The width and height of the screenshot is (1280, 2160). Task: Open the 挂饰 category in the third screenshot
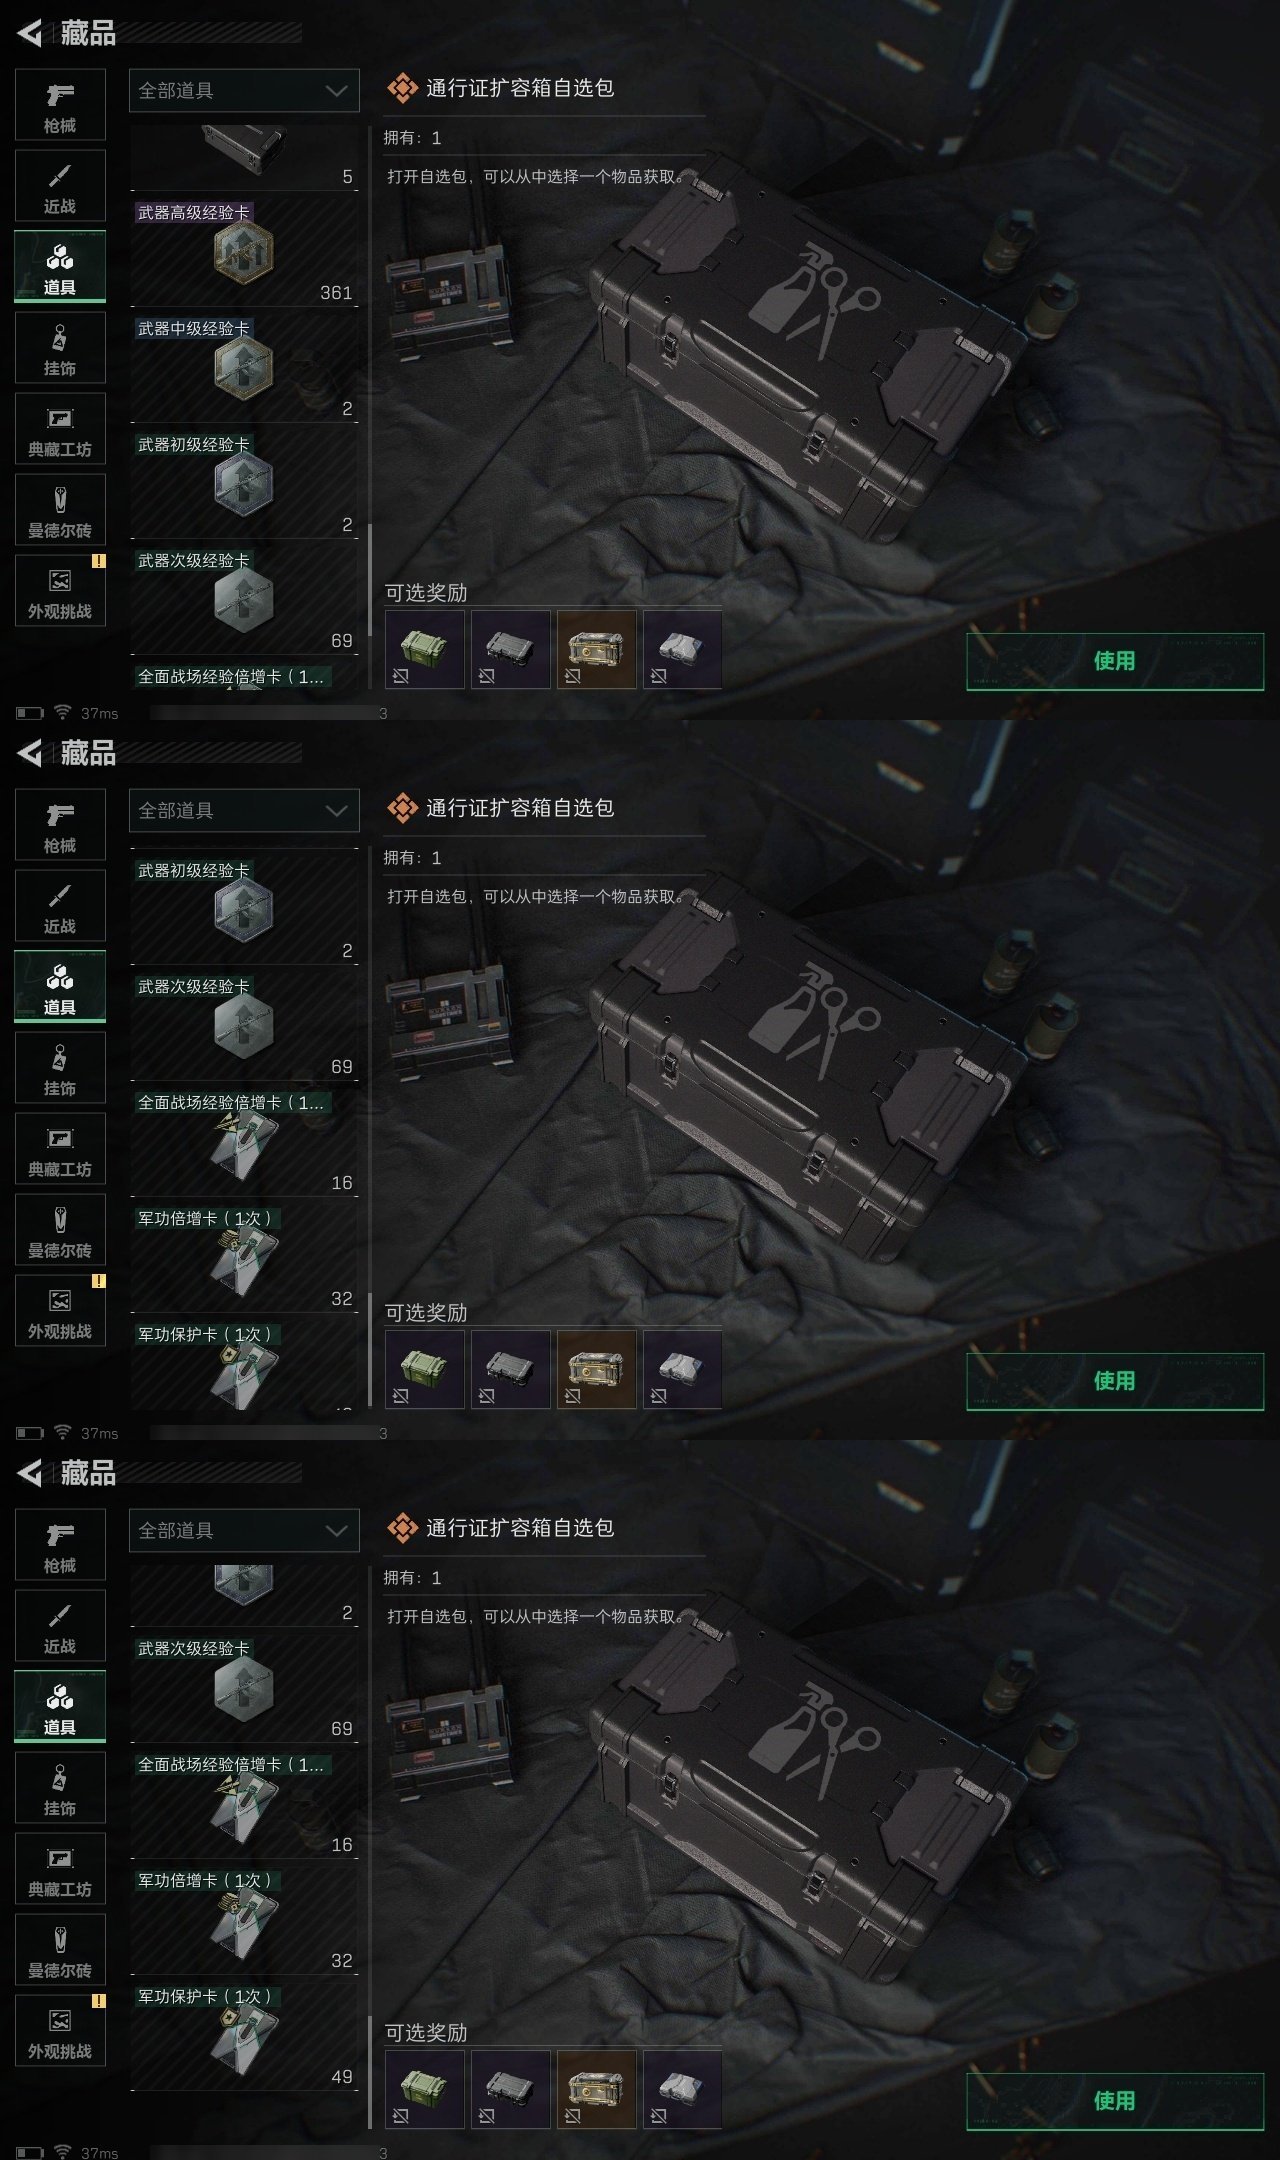(x=60, y=1788)
